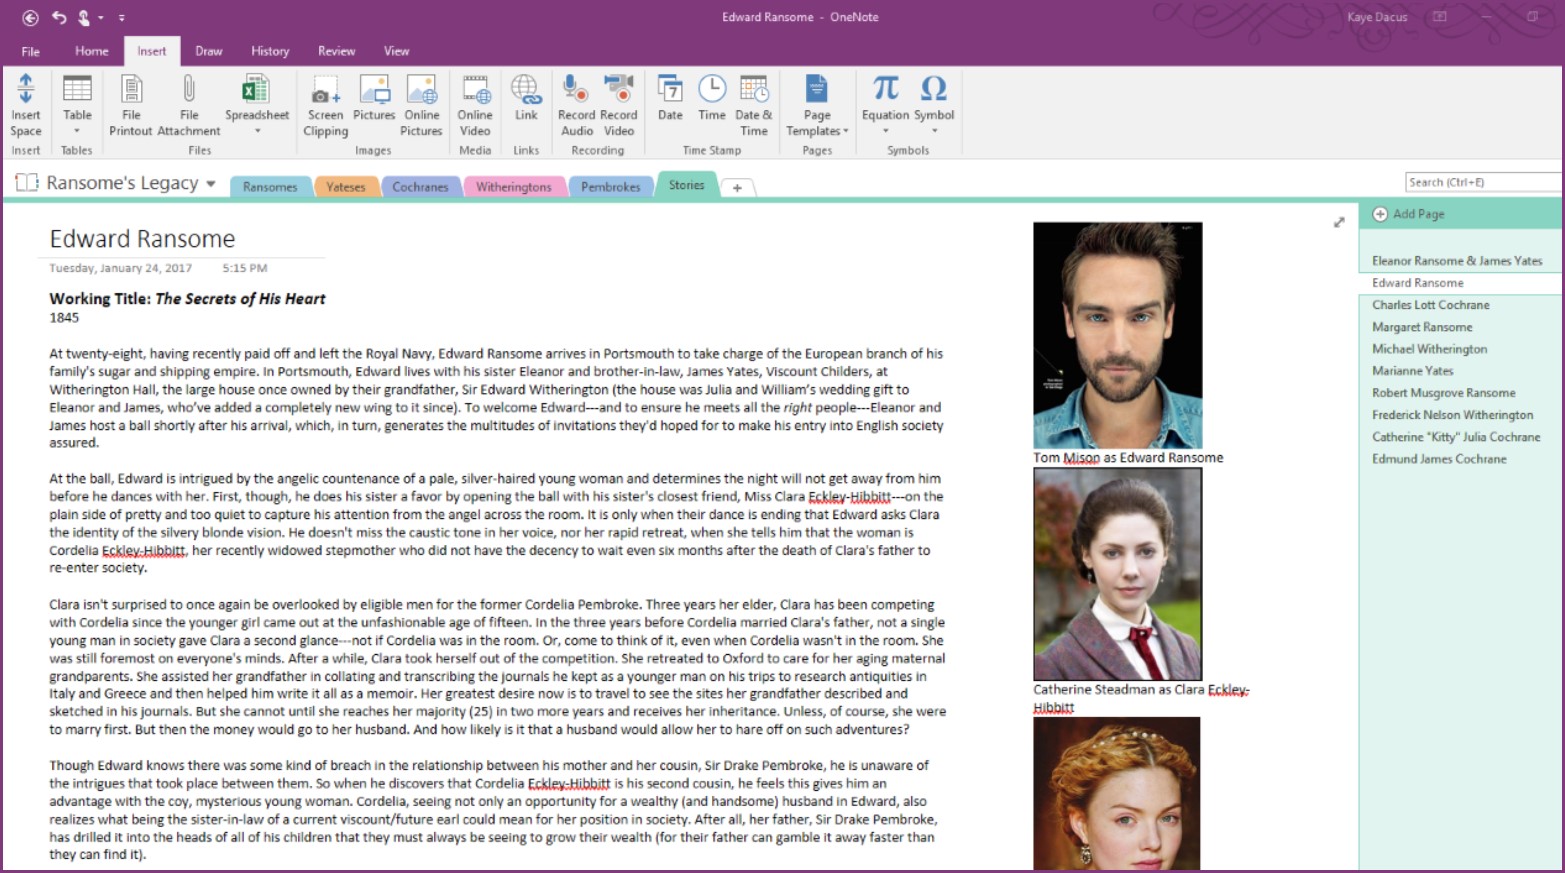
Task: Select the Tom Mison portrait image
Action: (x=1117, y=335)
